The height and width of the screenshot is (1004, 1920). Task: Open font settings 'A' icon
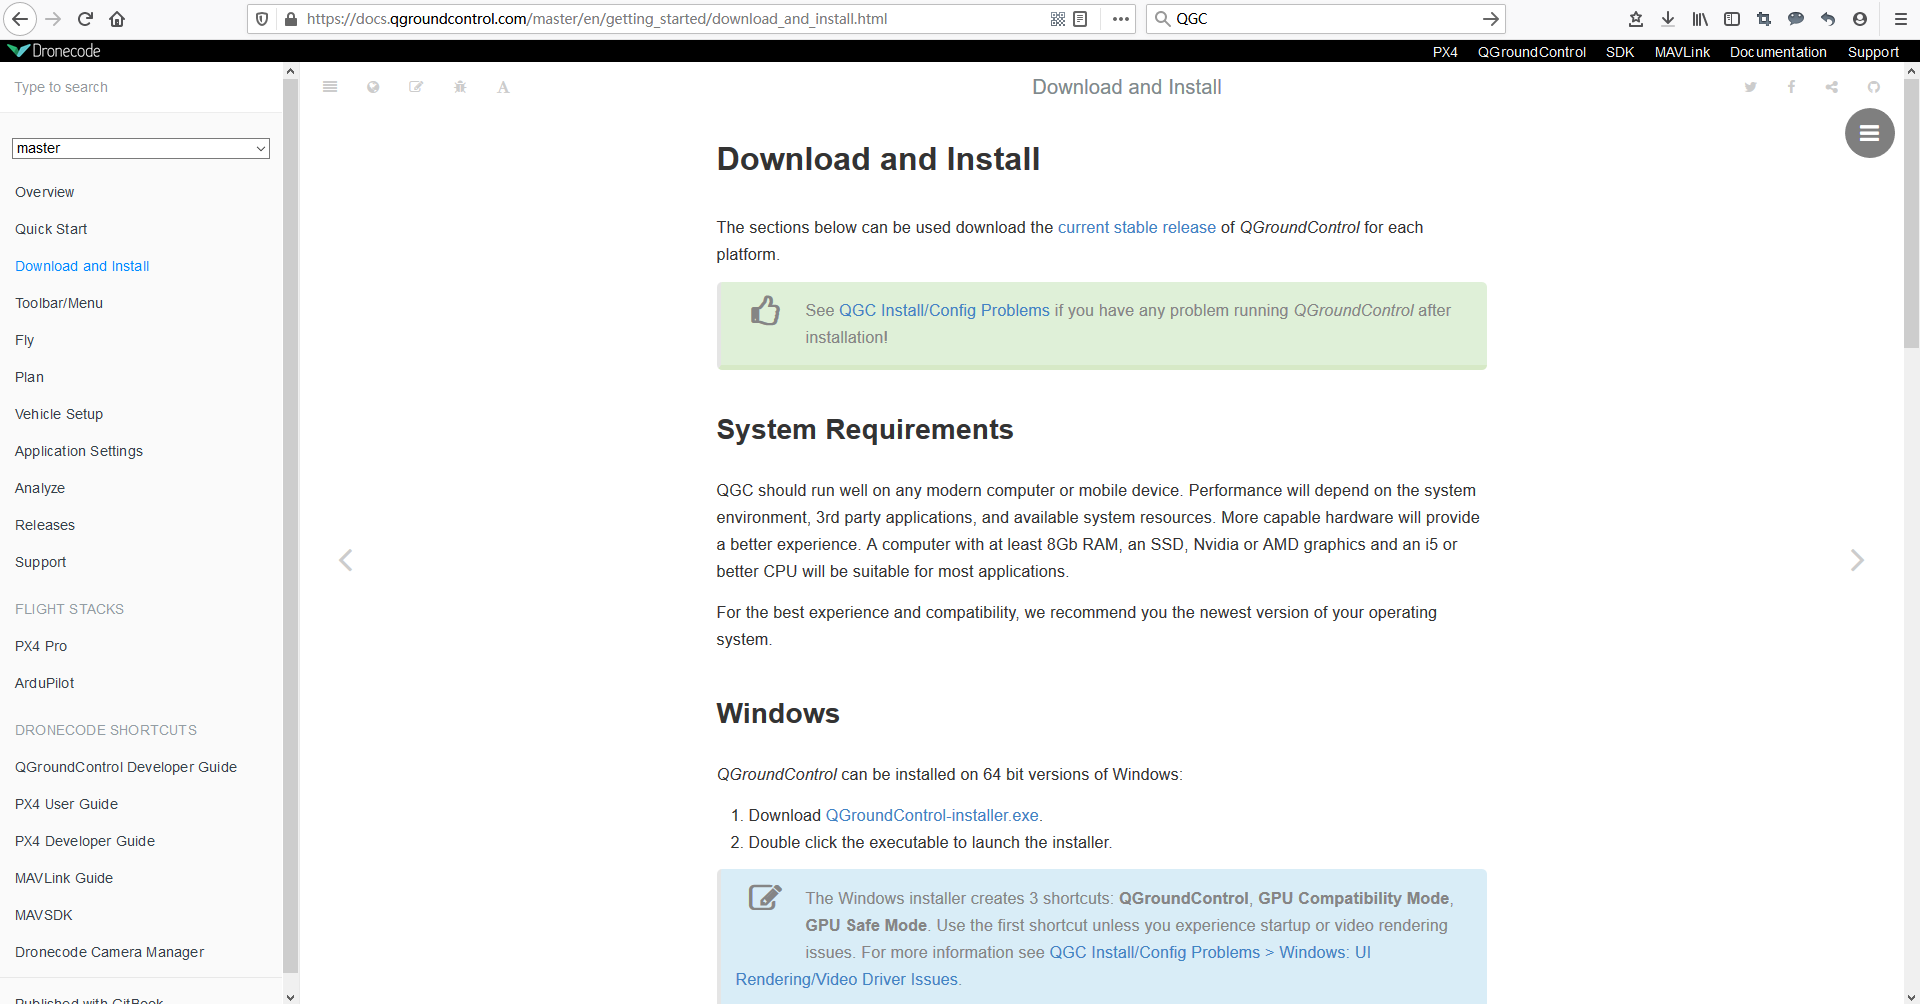click(x=503, y=87)
